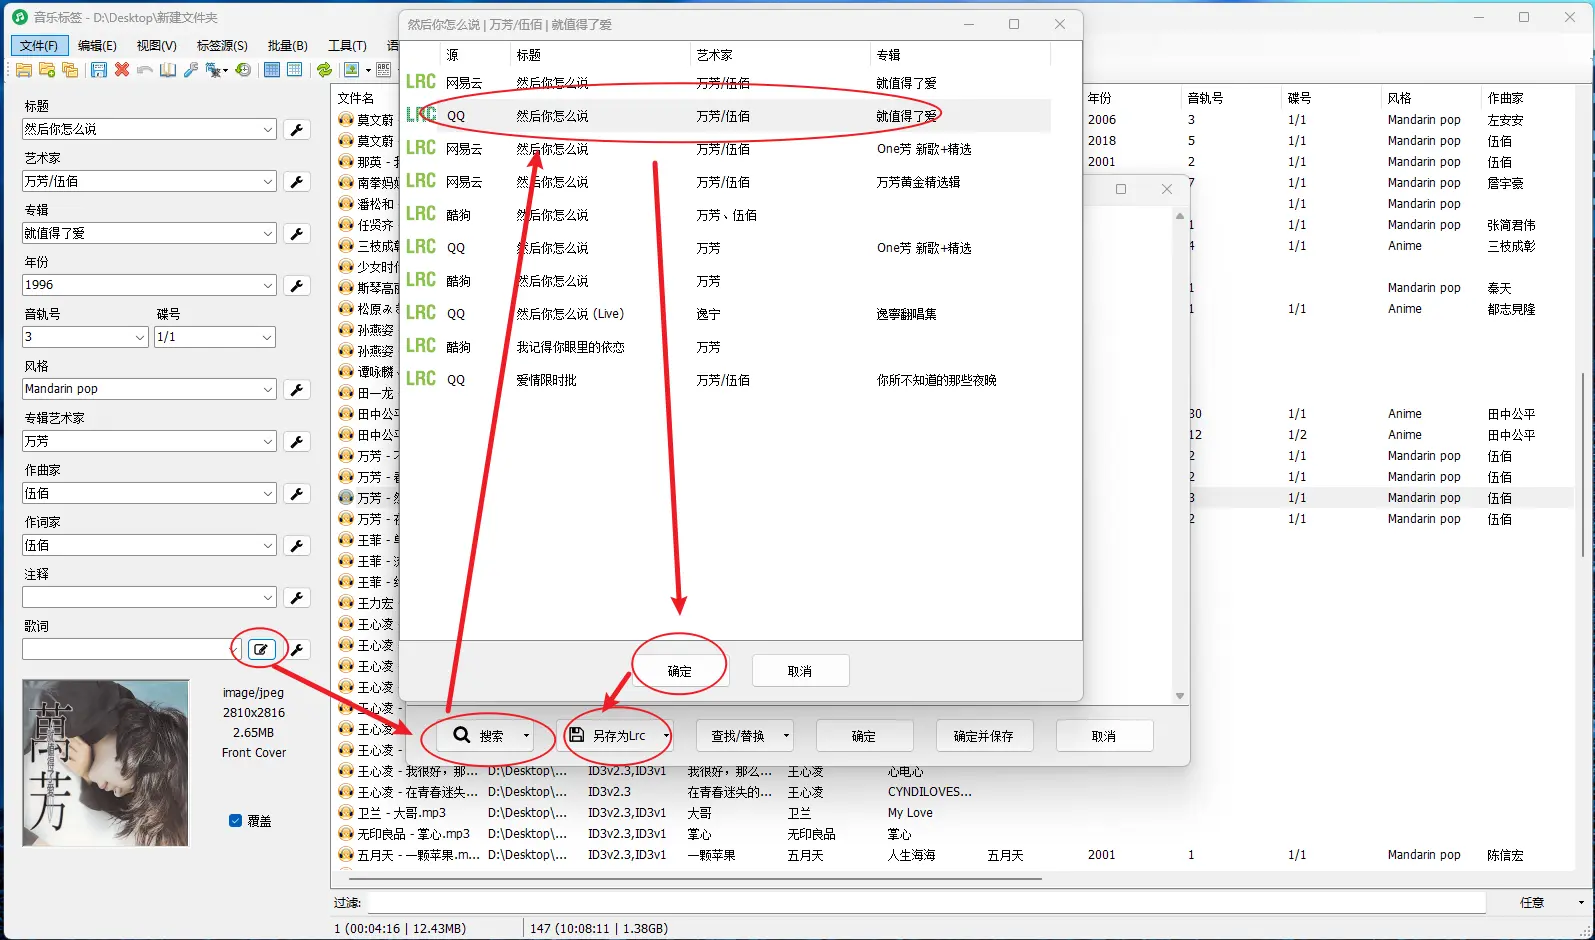Expand the 另存为Lrc button dropdown arrow
Image resolution: width=1595 pixels, height=940 pixels.
click(666, 736)
